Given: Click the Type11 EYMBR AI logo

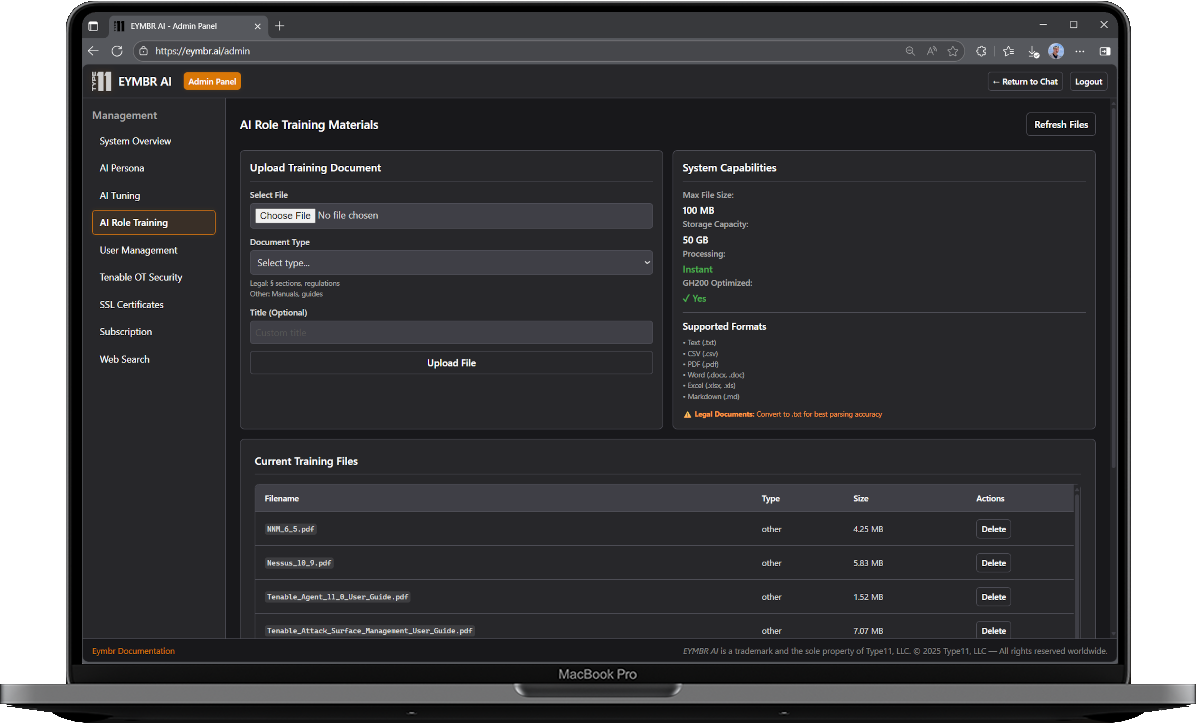Looking at the screenshot, I should click(x=101, y=81).
